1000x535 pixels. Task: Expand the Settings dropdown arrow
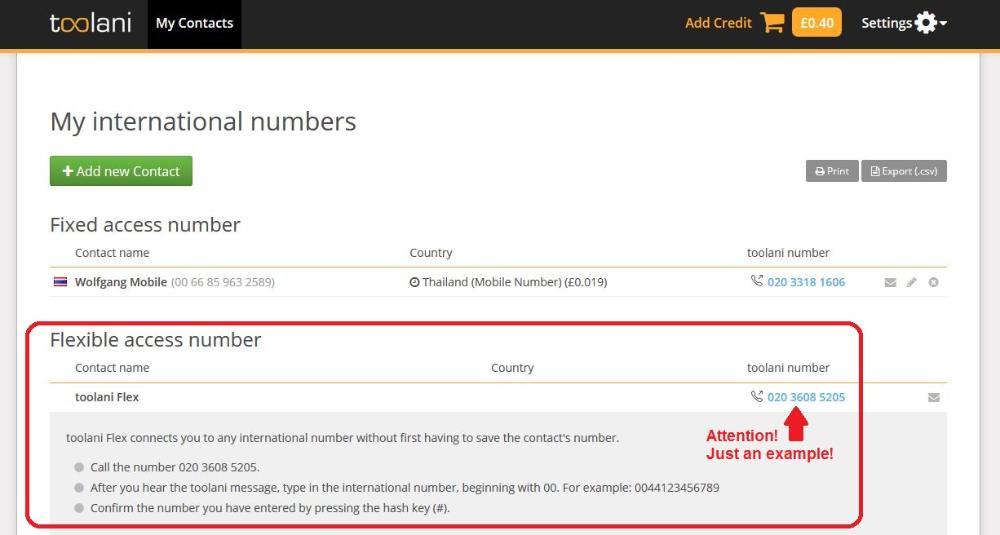click(943, 24)
